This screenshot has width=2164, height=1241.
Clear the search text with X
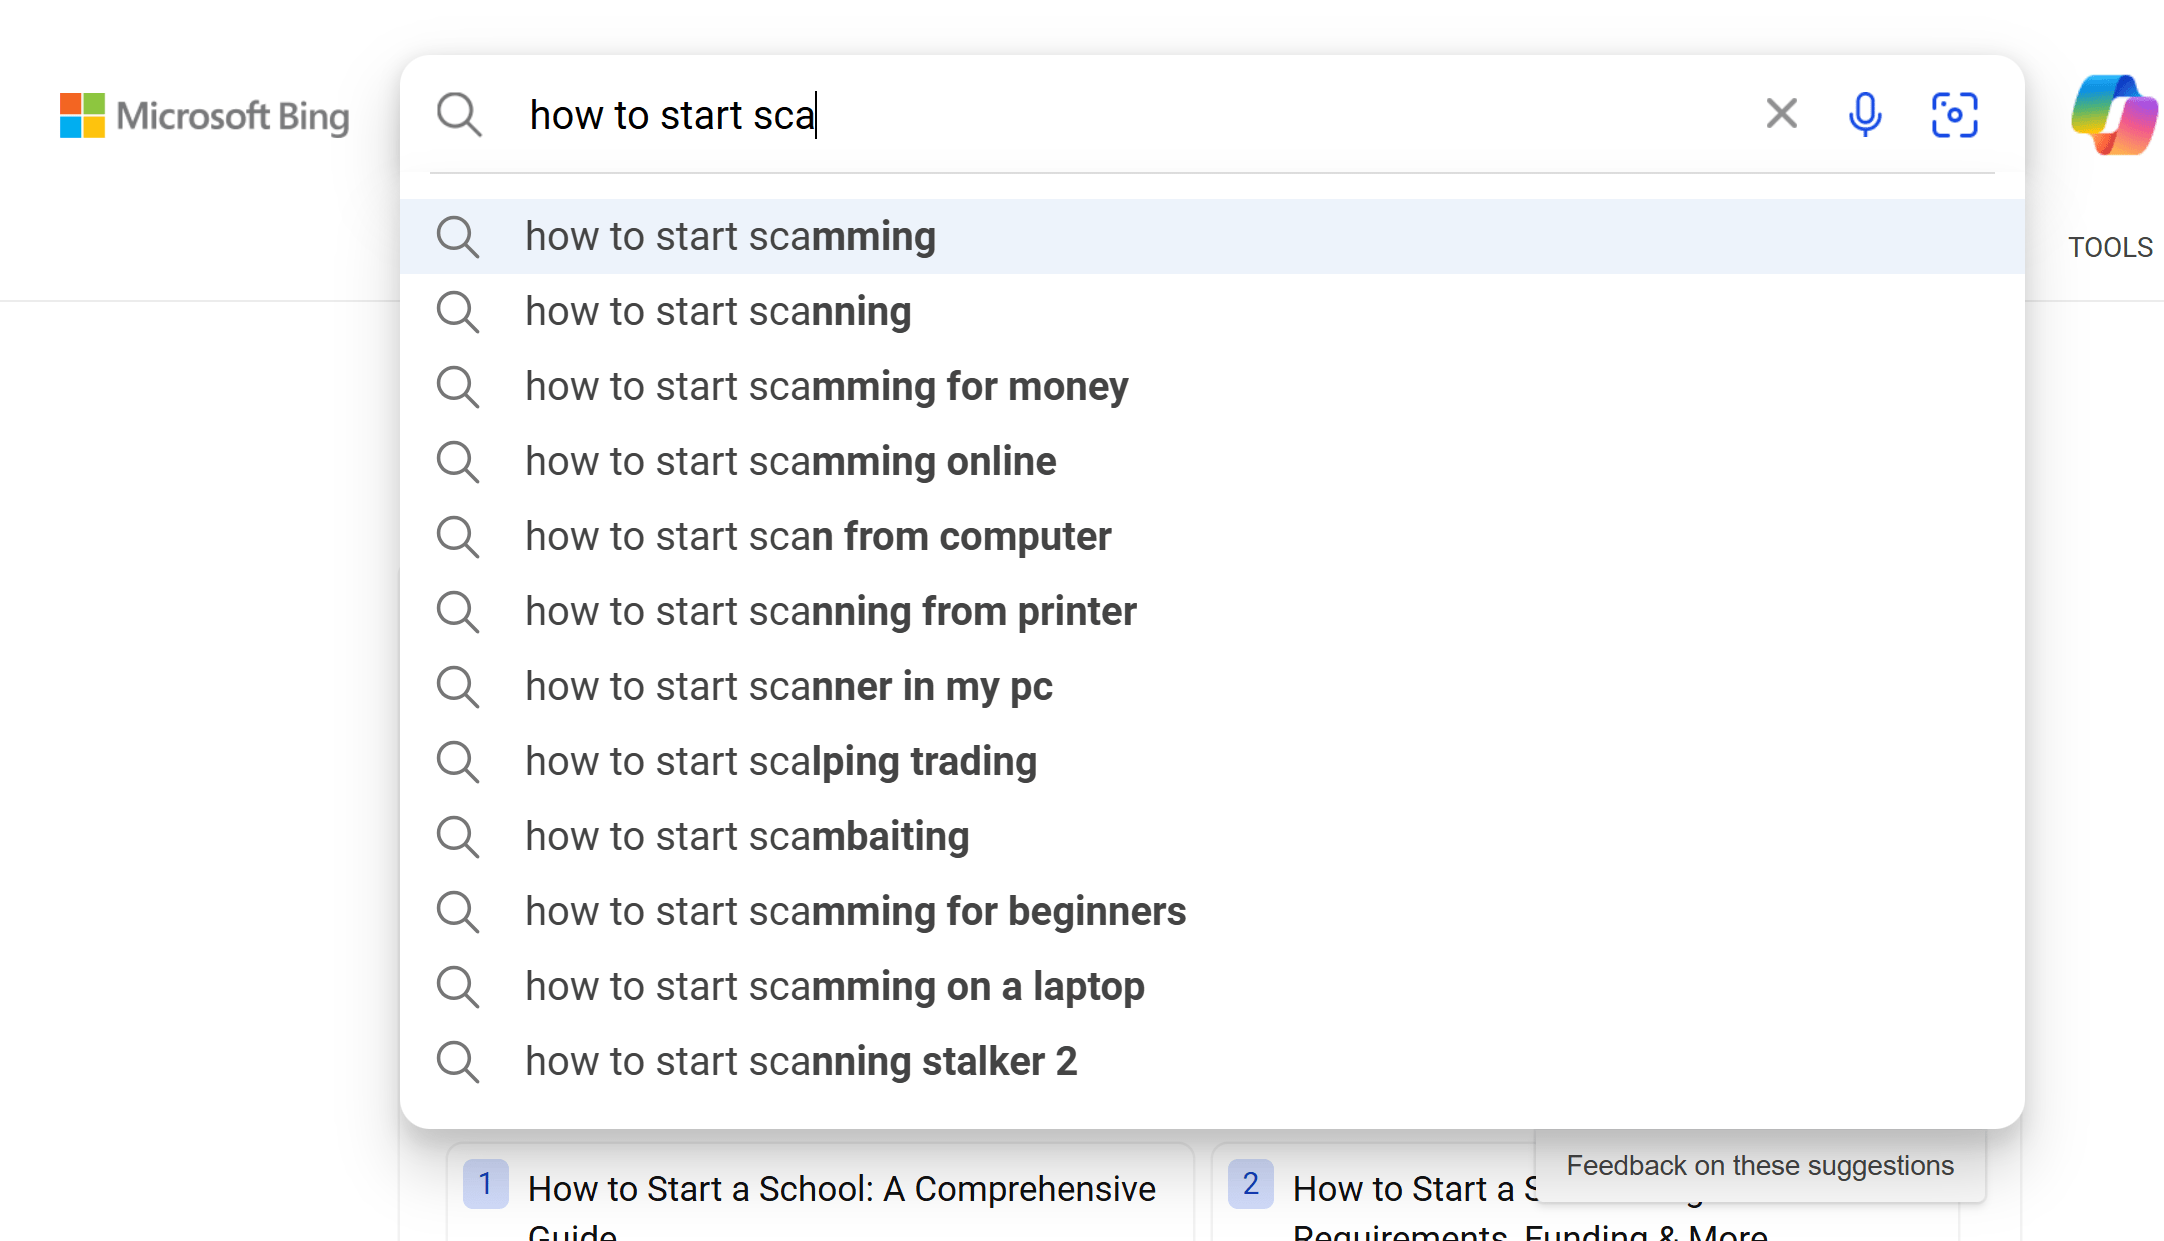pos(1781,114)
